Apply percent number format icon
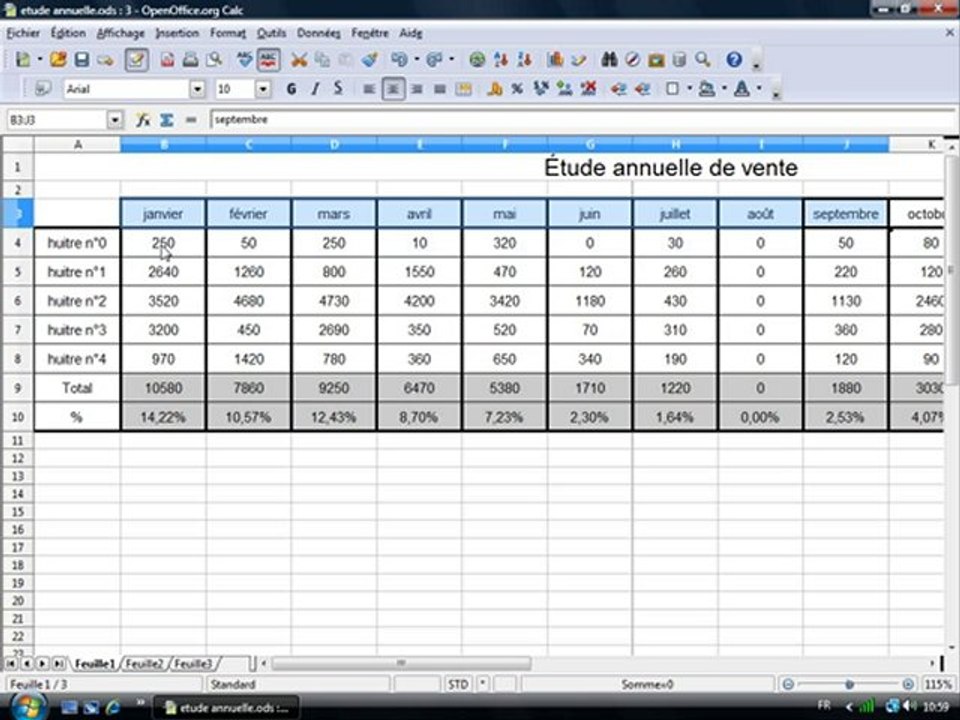 pos(517,89)
